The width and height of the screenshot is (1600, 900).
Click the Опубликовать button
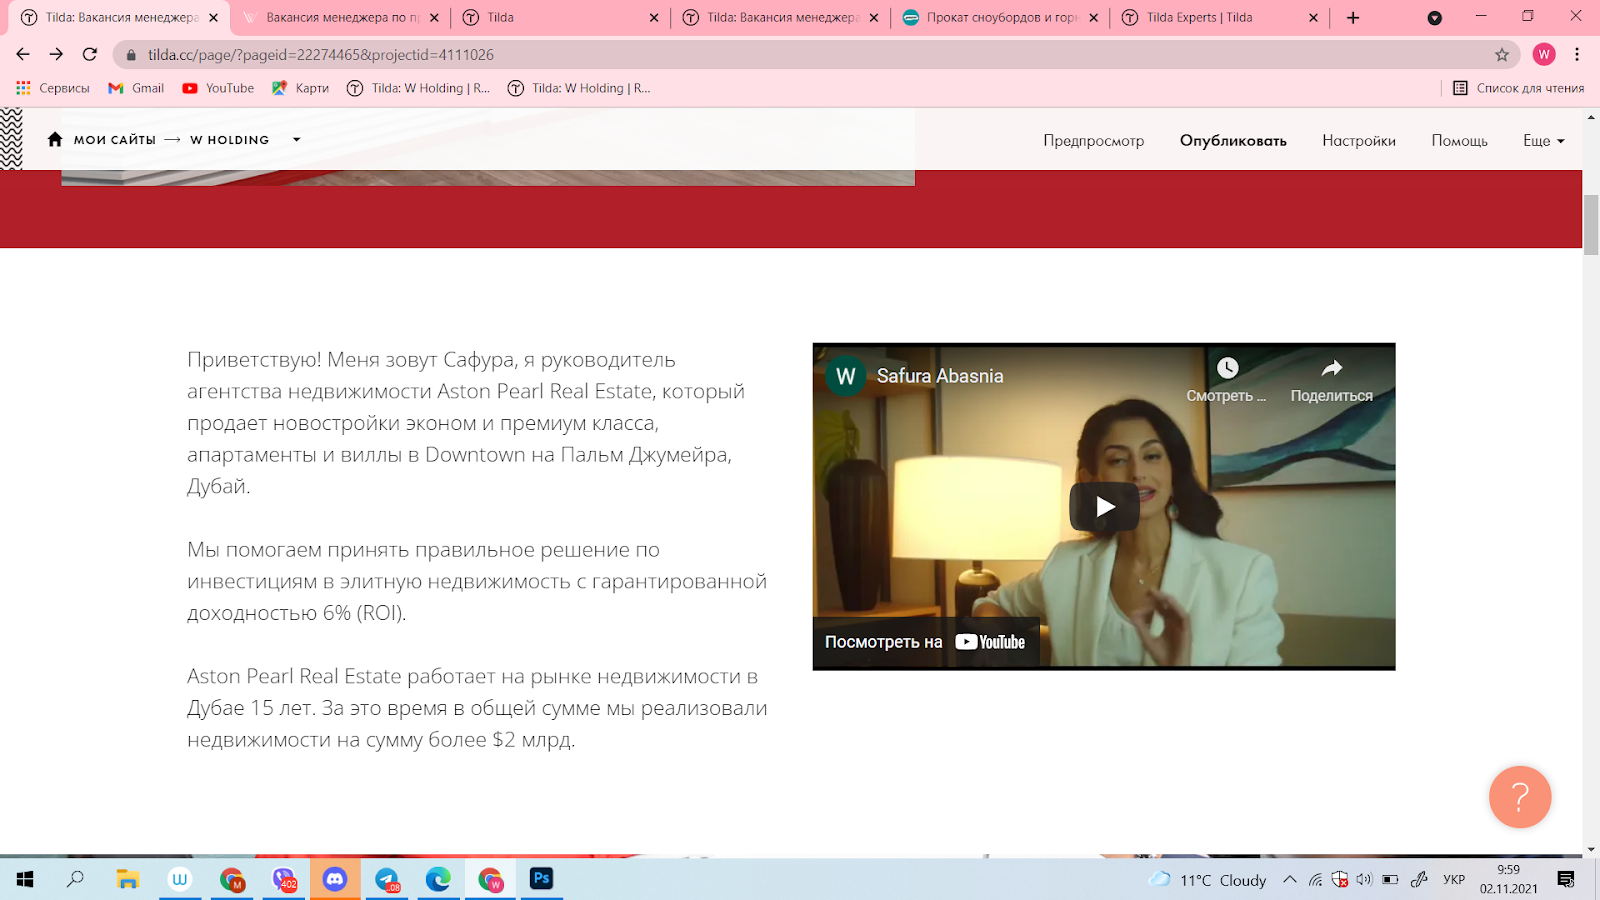pyautogui.click(x=1233, y=141)
